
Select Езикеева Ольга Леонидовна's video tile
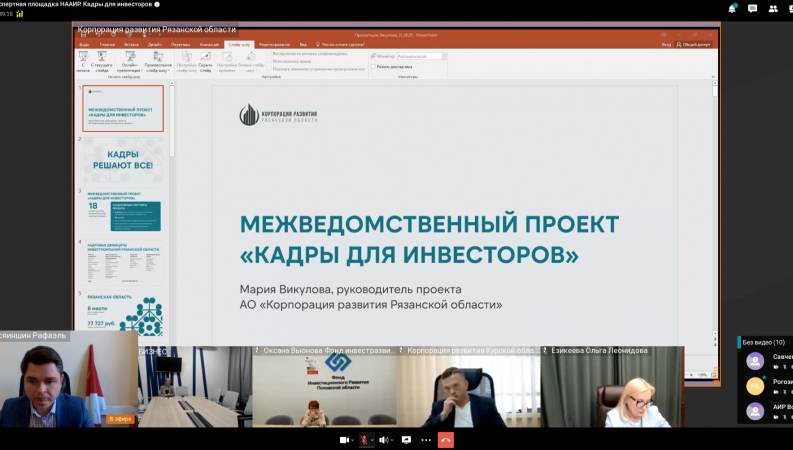[612, 387]
